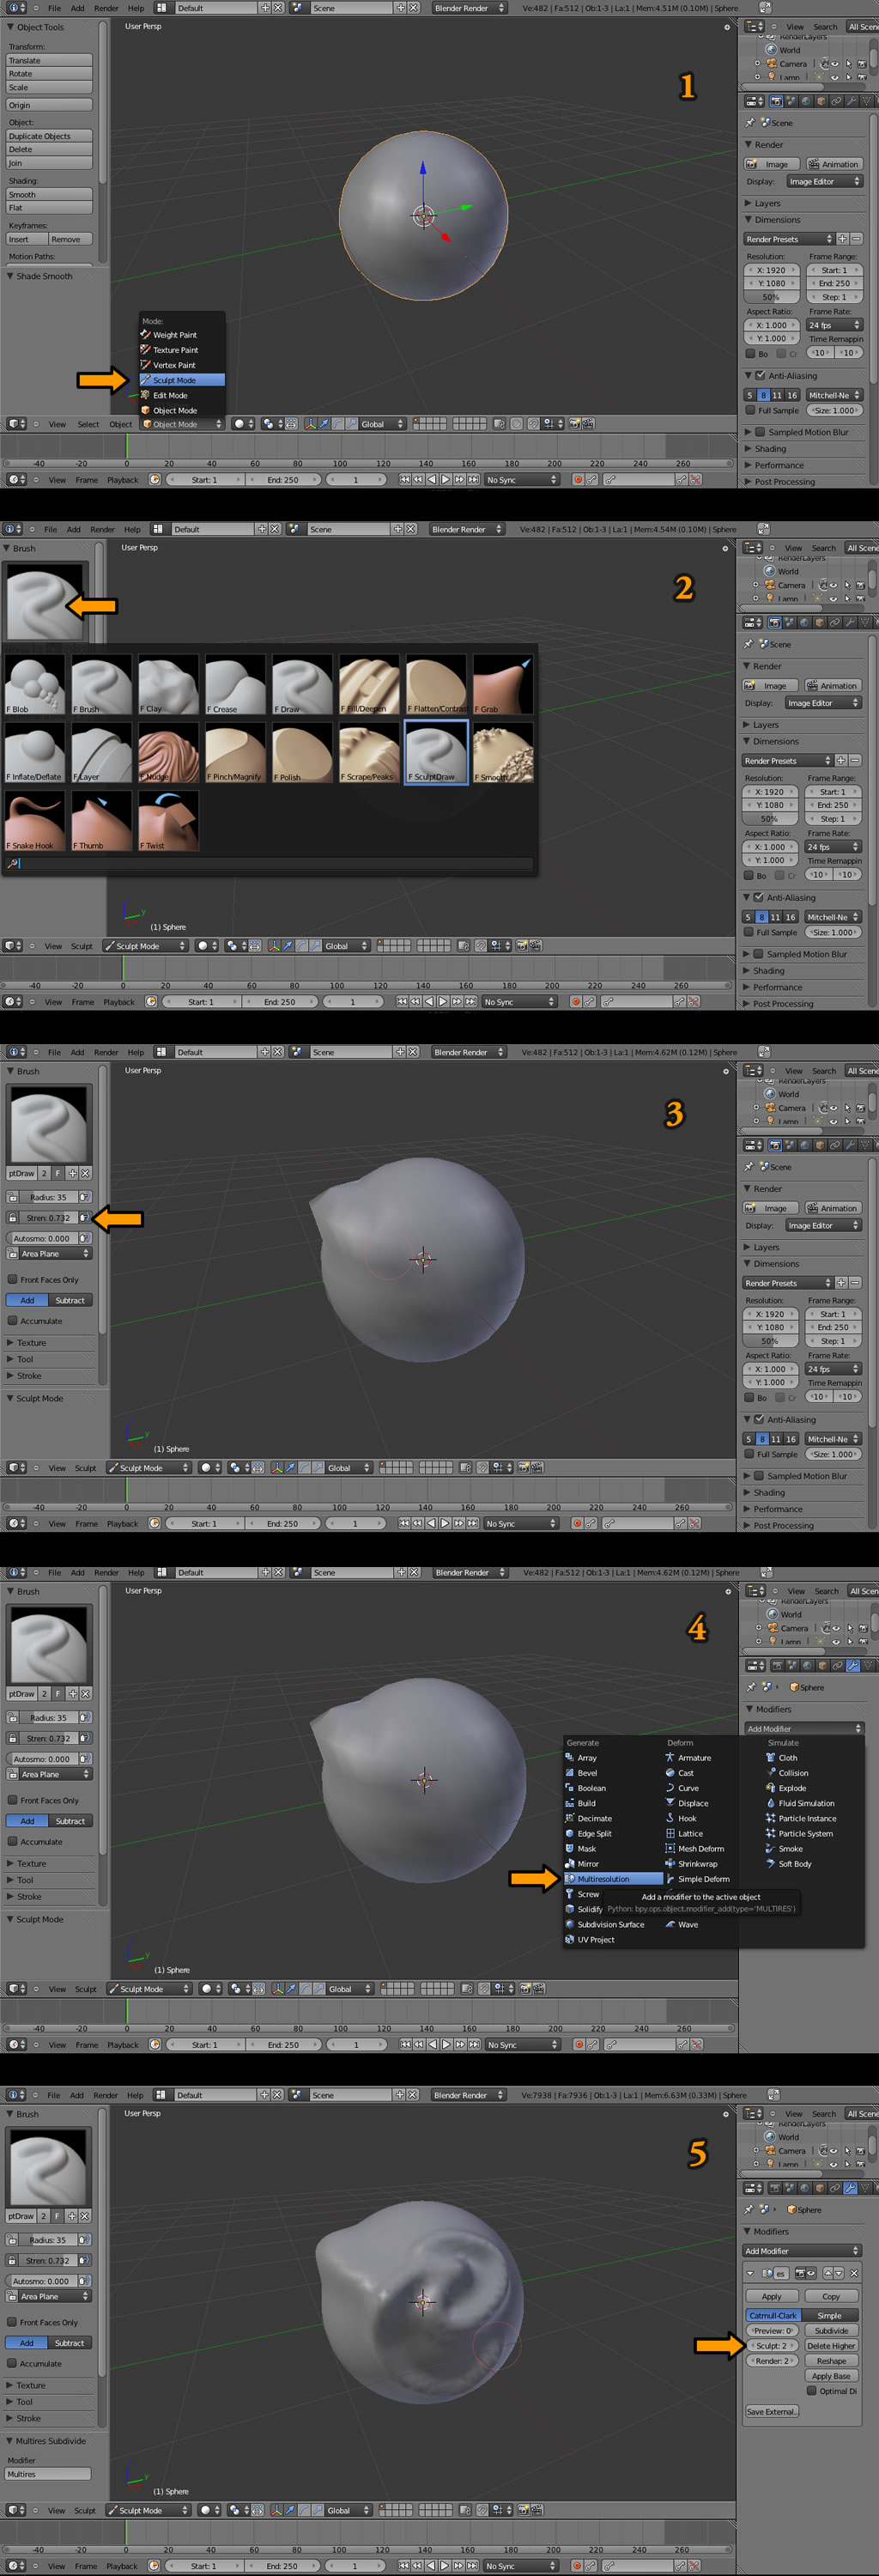Toggle Optimal Display checkbox in Multires modifier
The image size is (879, 2576).
click(x=812, y=2391)
